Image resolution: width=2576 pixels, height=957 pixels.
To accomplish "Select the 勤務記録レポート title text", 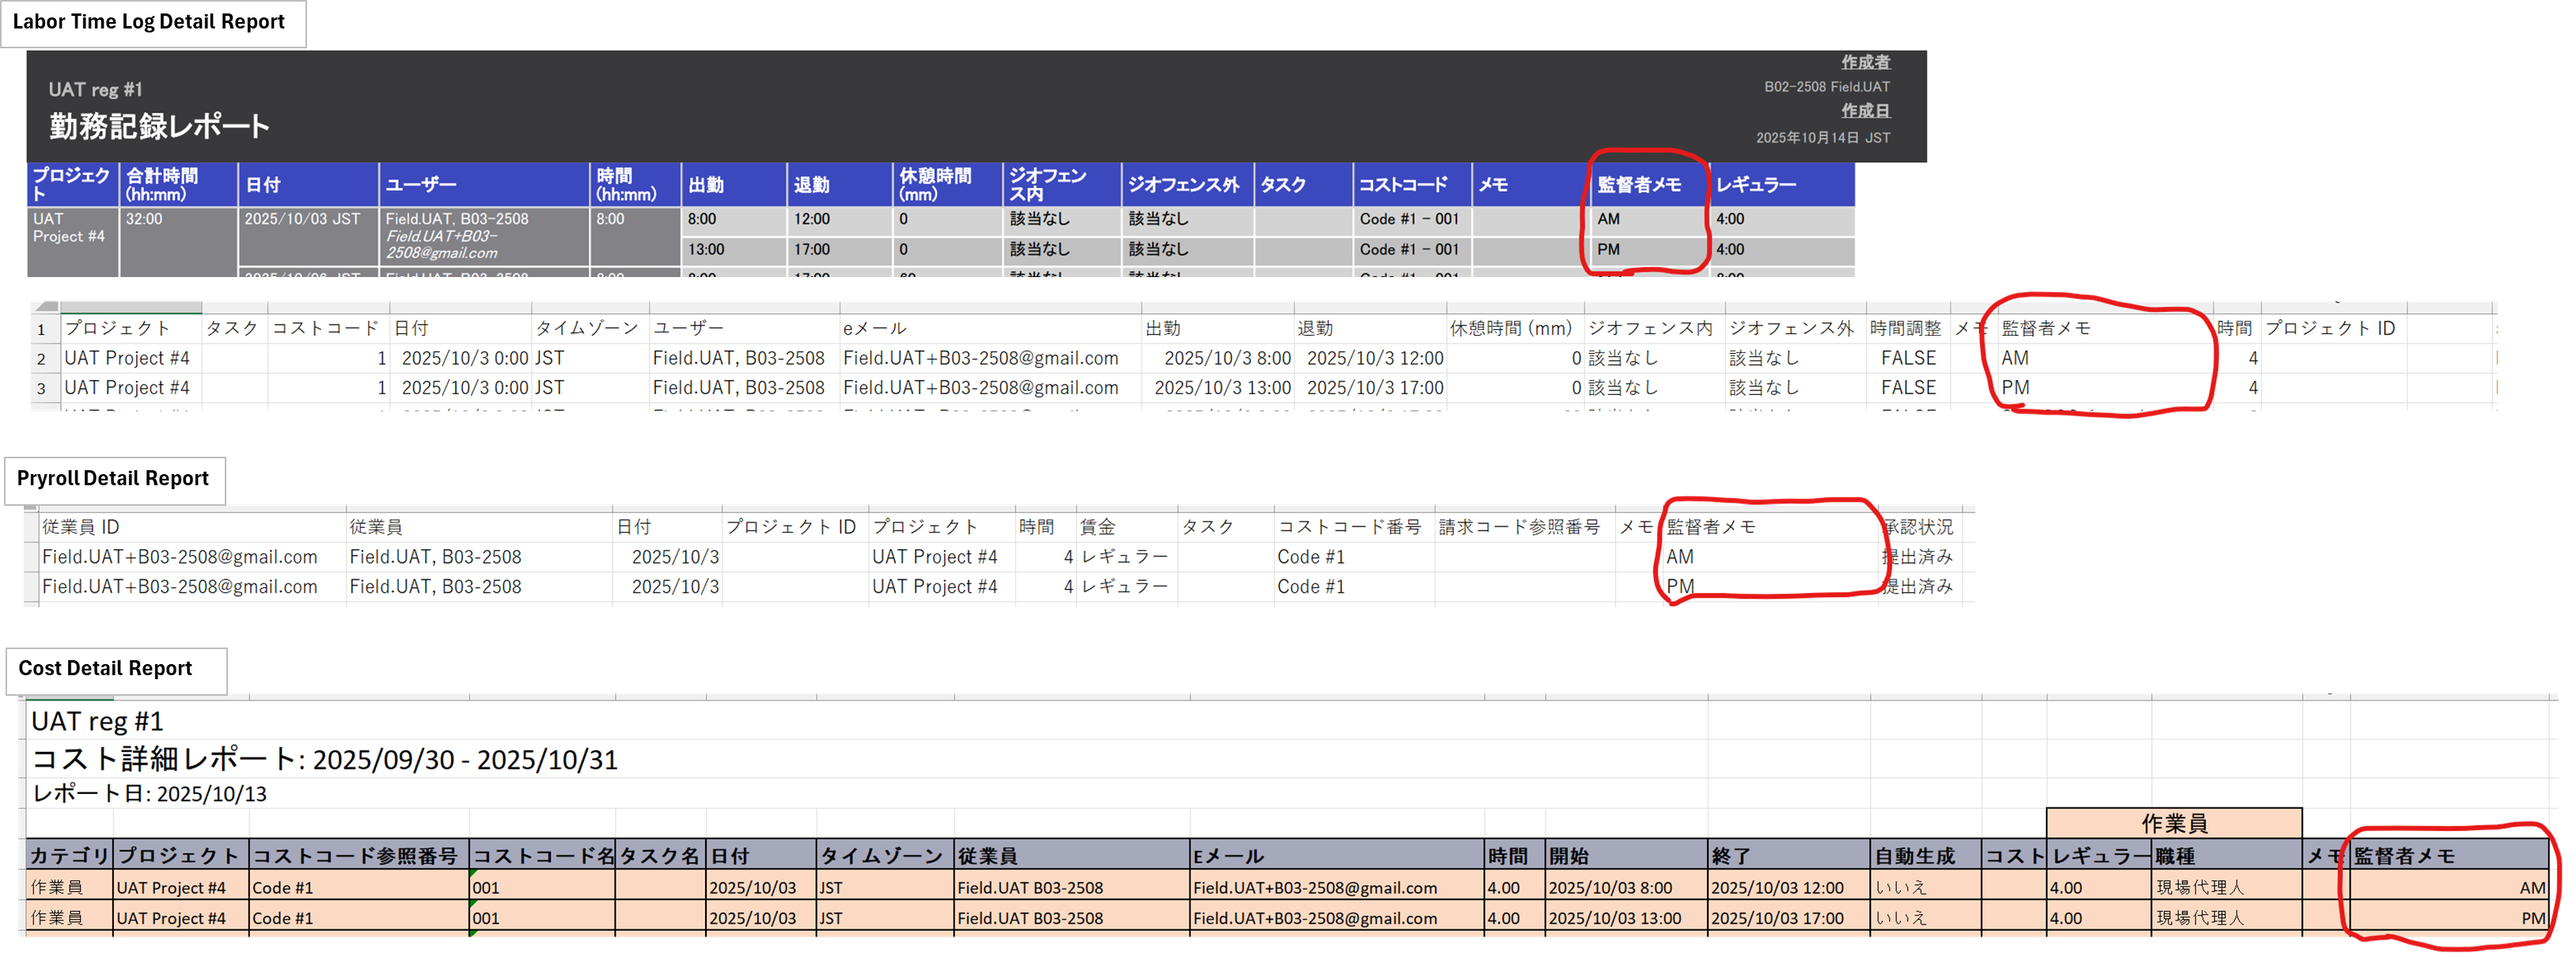I will pyautogui.click(x=159, y=127).
